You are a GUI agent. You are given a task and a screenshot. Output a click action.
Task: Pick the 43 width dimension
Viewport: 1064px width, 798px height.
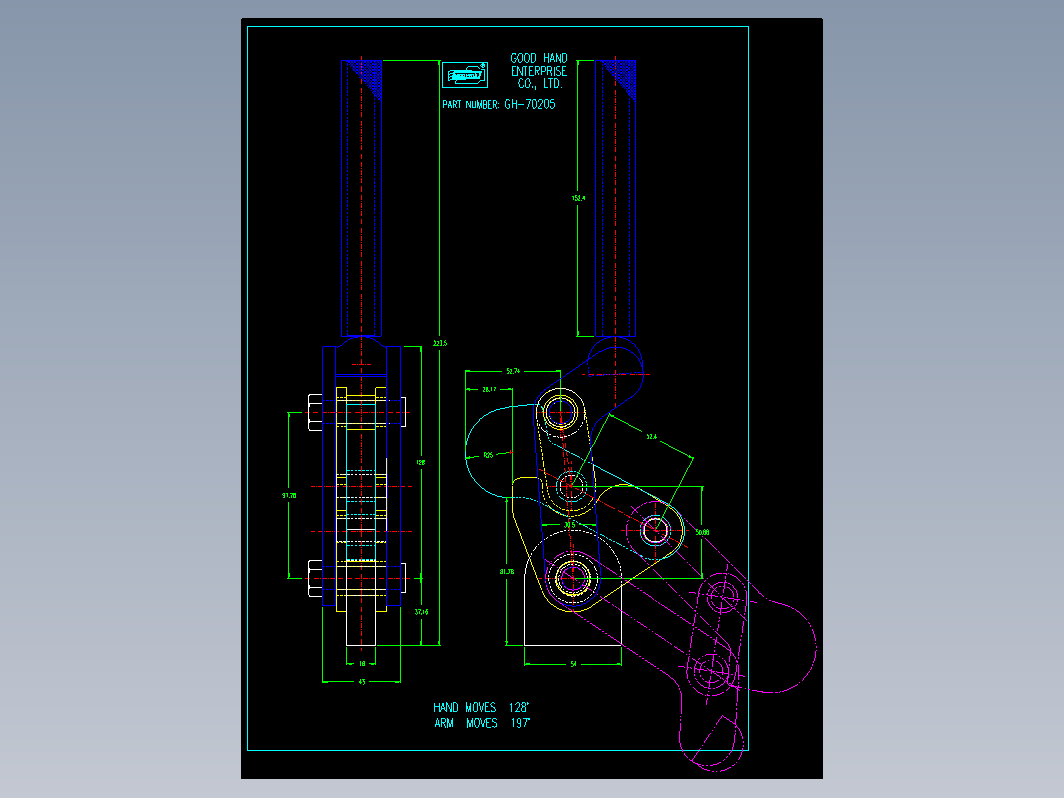(362, 682)
